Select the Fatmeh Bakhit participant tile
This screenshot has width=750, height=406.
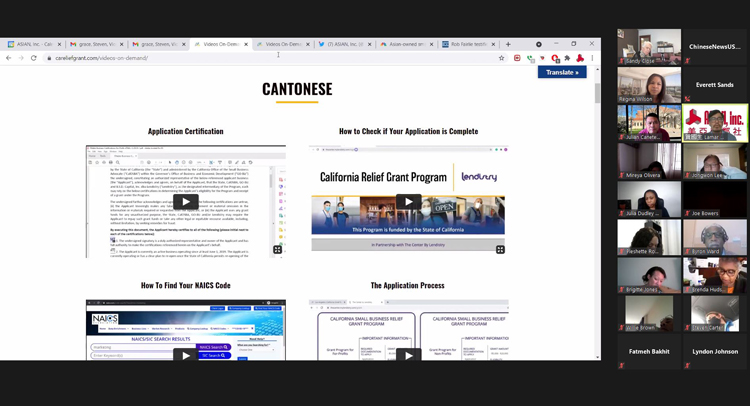point(649,351)
